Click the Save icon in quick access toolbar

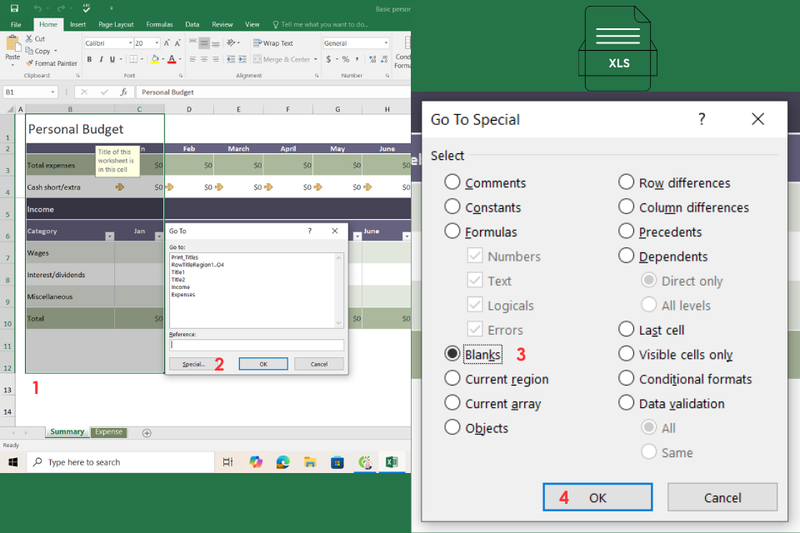tap(14, 8)
